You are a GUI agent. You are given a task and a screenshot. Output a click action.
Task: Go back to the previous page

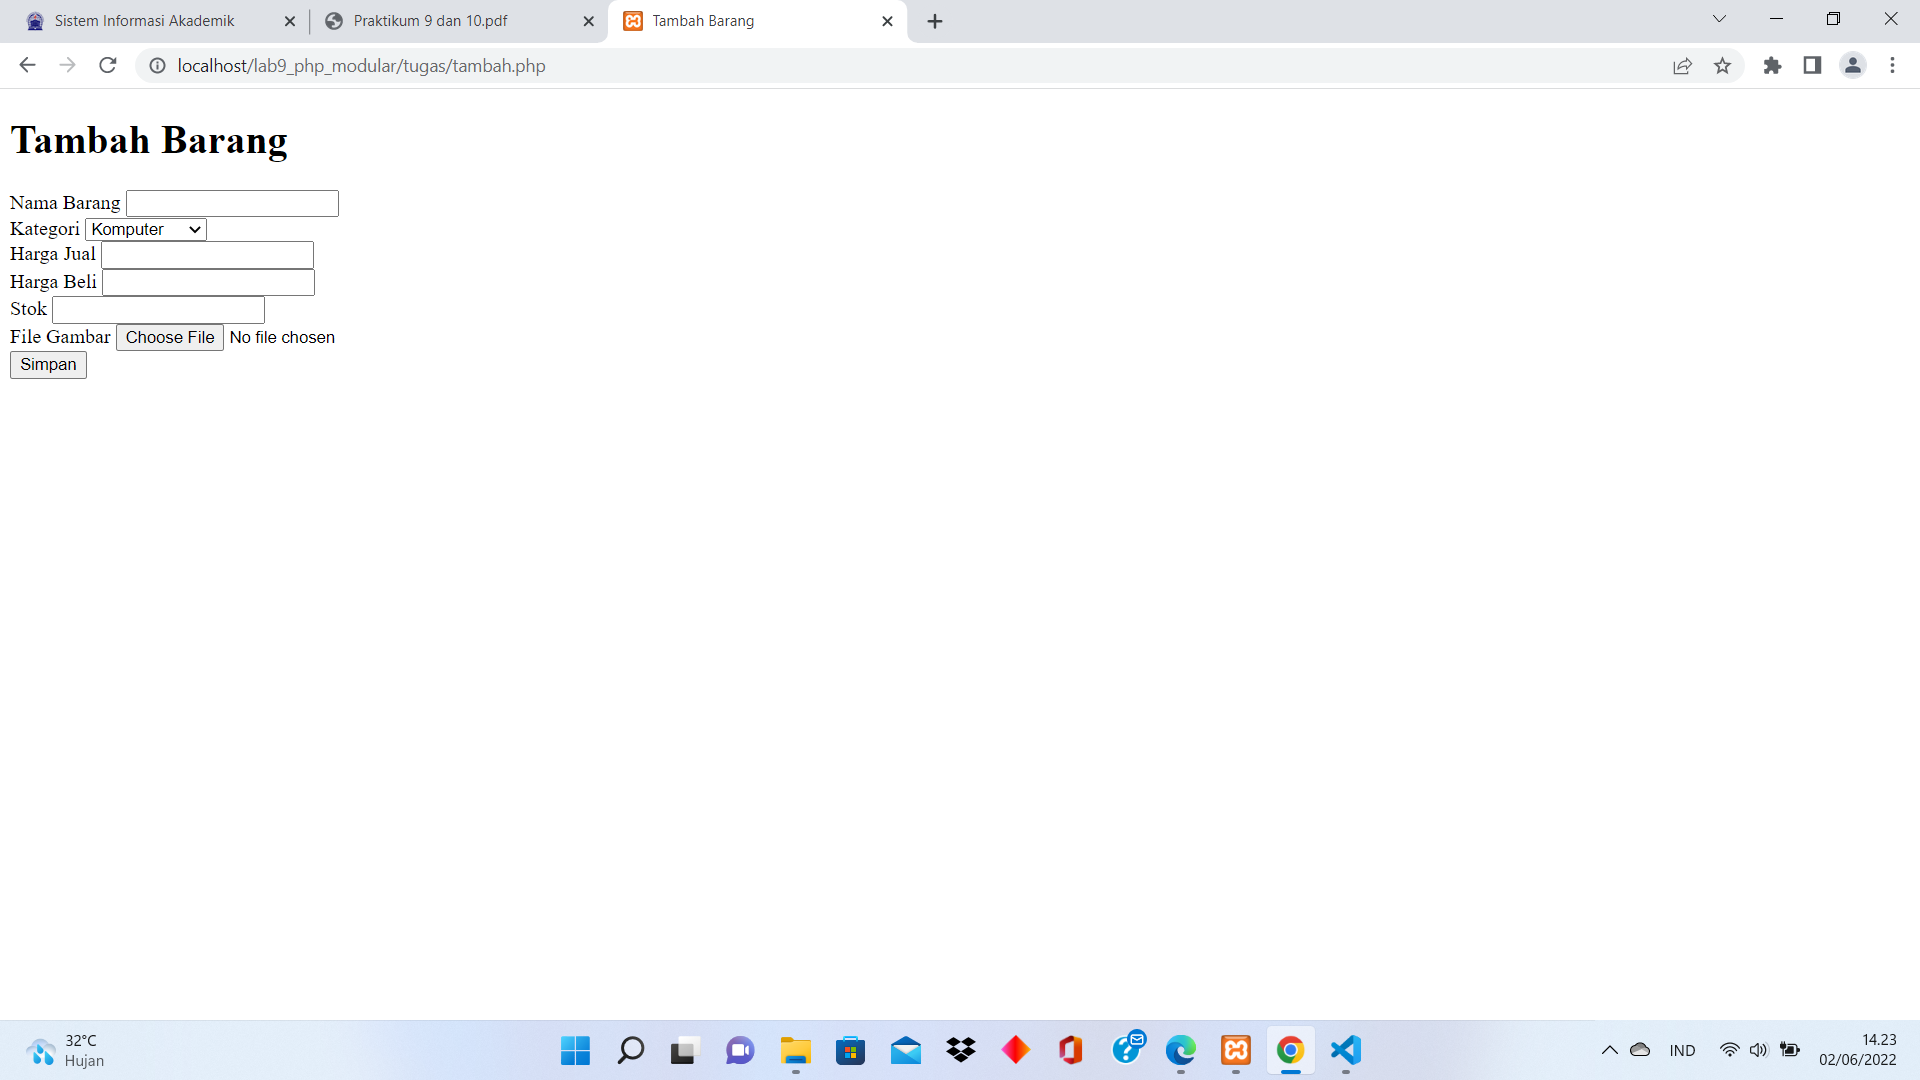[x=27, y=65]
